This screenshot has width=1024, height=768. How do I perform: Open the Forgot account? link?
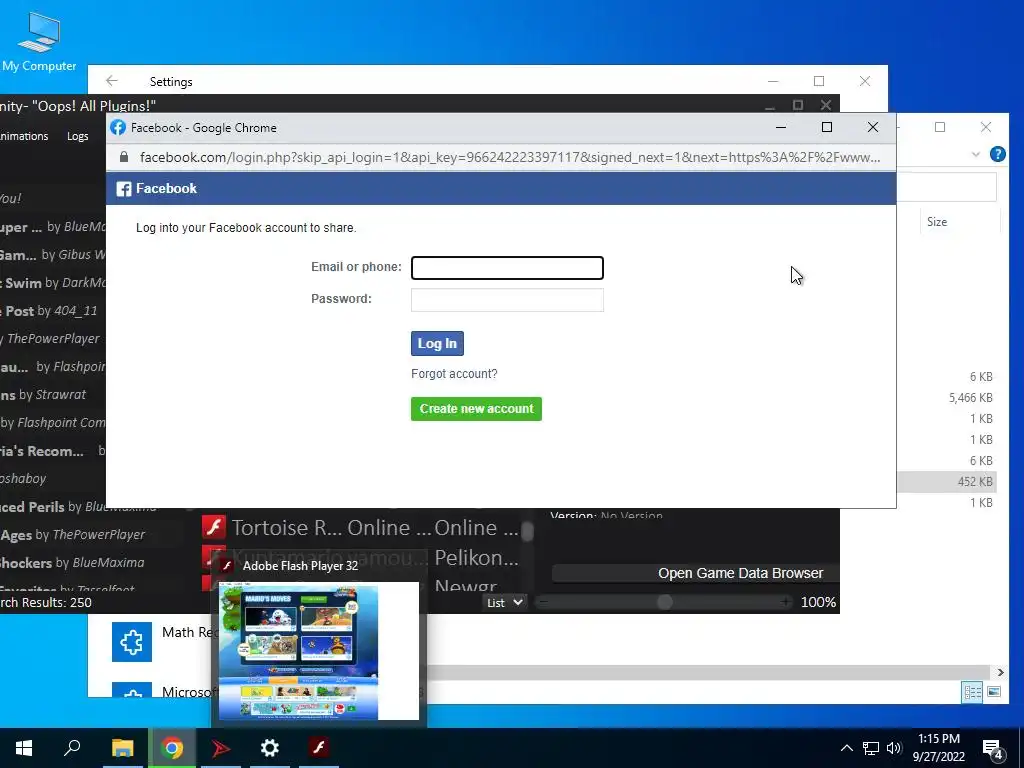[x=454, y=374]
